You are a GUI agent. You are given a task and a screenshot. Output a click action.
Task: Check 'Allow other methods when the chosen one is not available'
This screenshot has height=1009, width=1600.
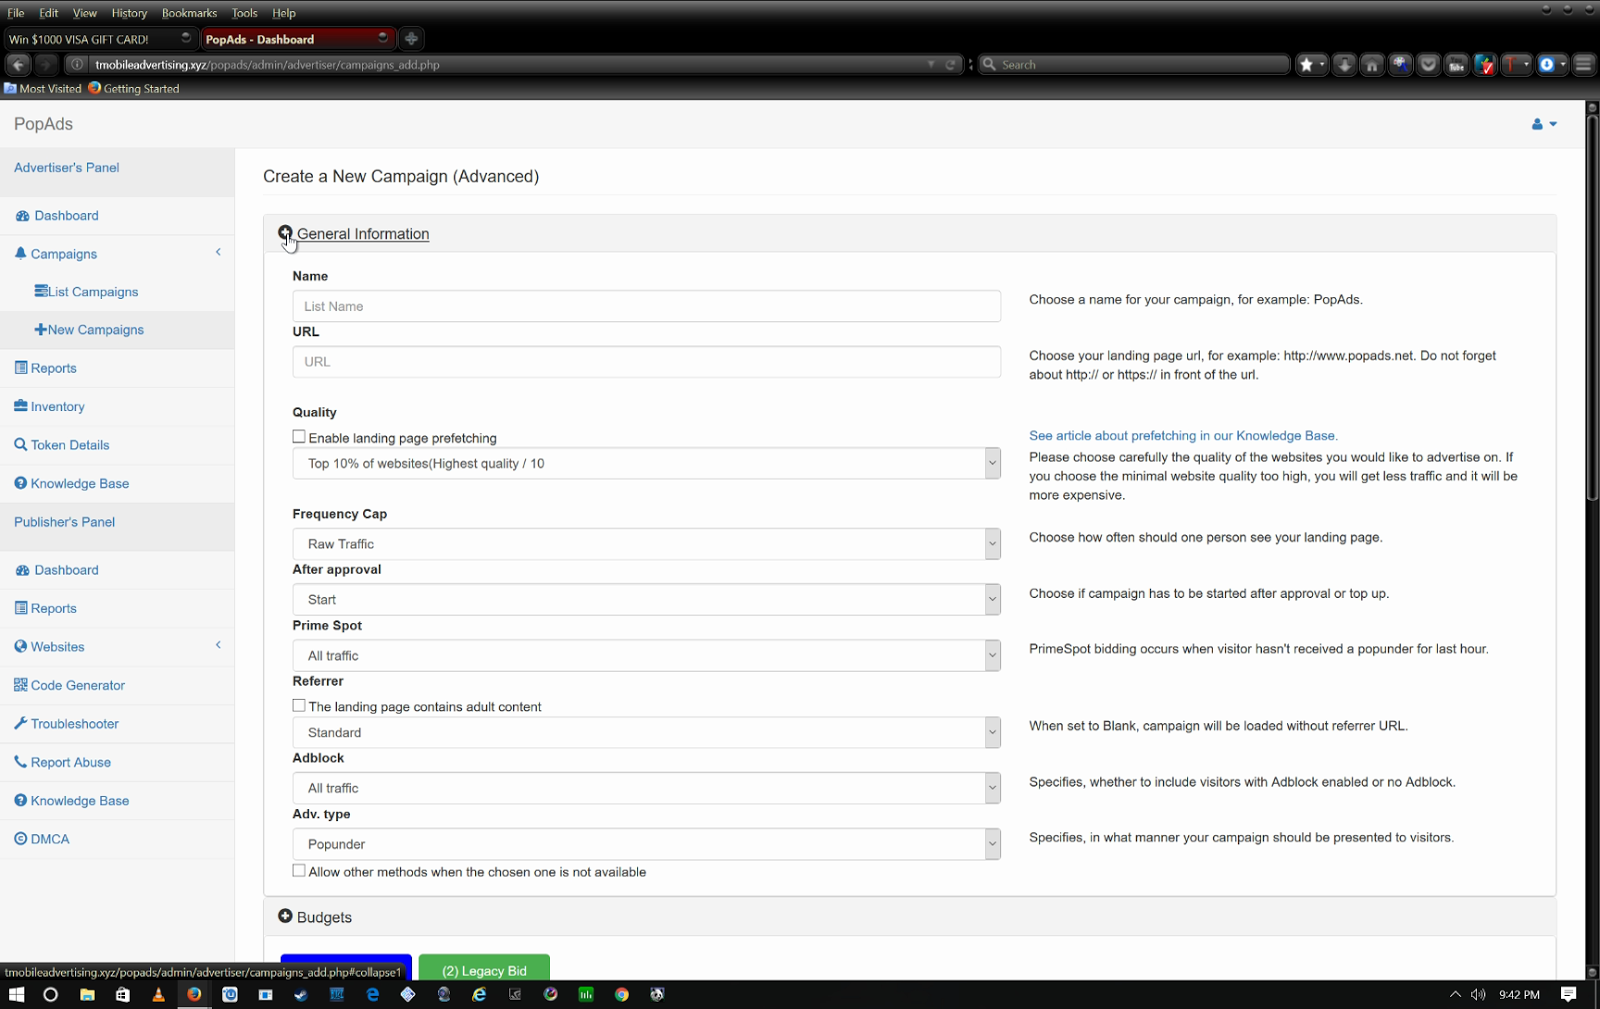(299, 871)
